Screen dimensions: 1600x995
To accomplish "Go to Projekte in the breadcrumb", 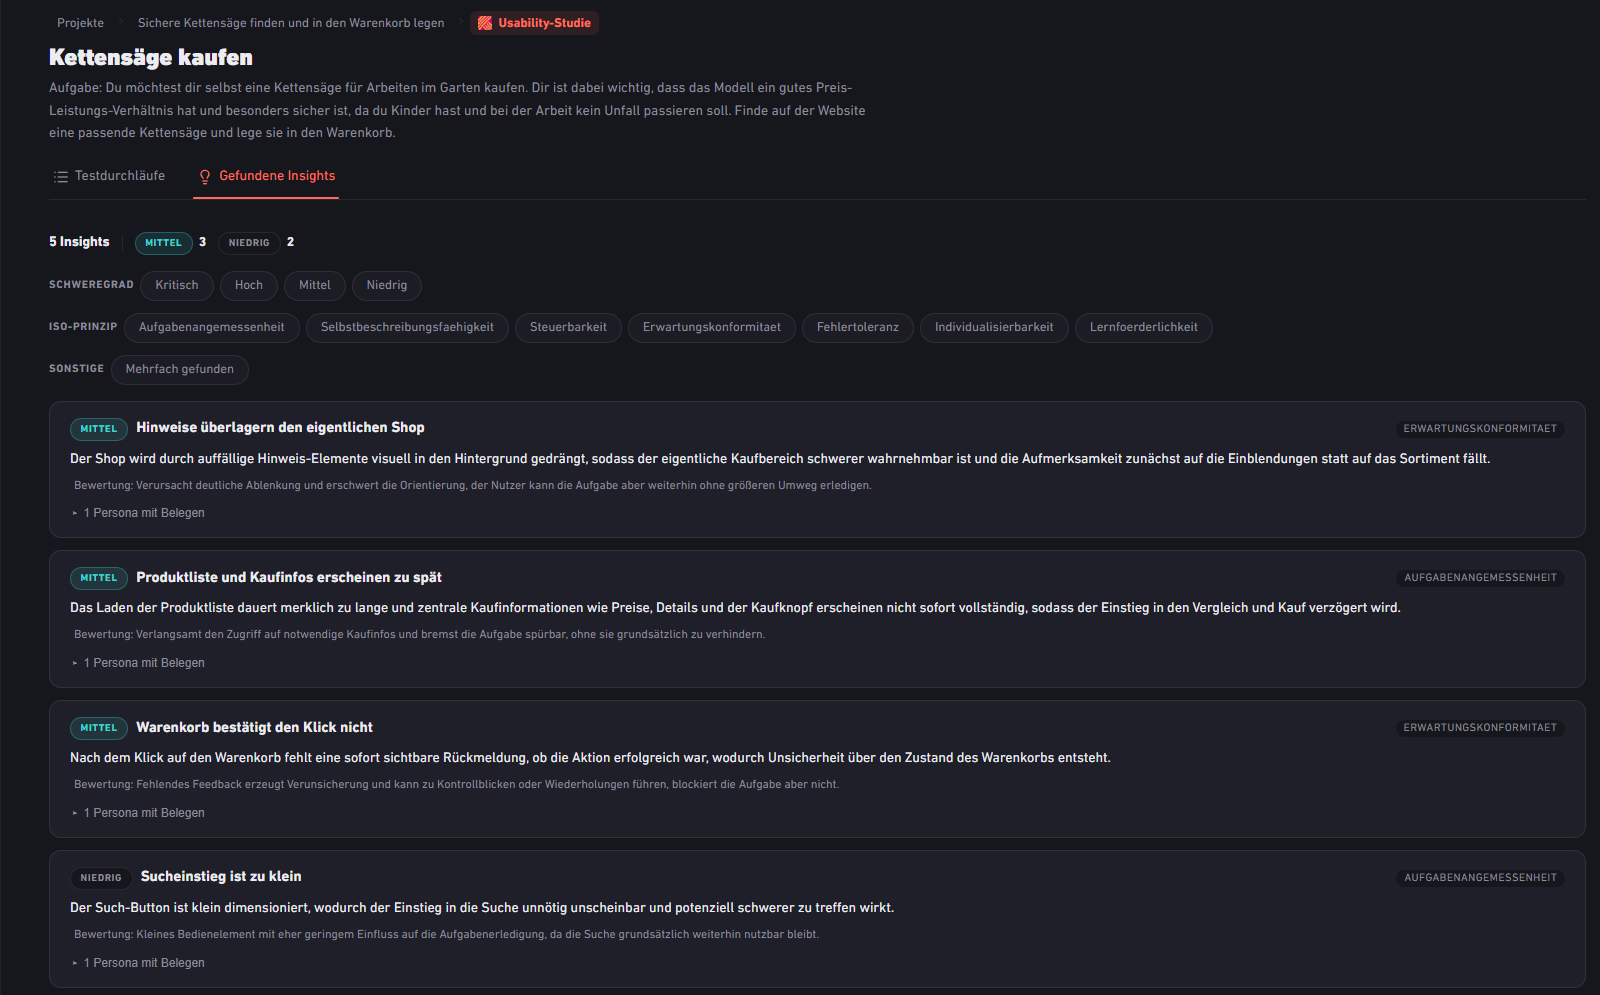I will (80, 23).
